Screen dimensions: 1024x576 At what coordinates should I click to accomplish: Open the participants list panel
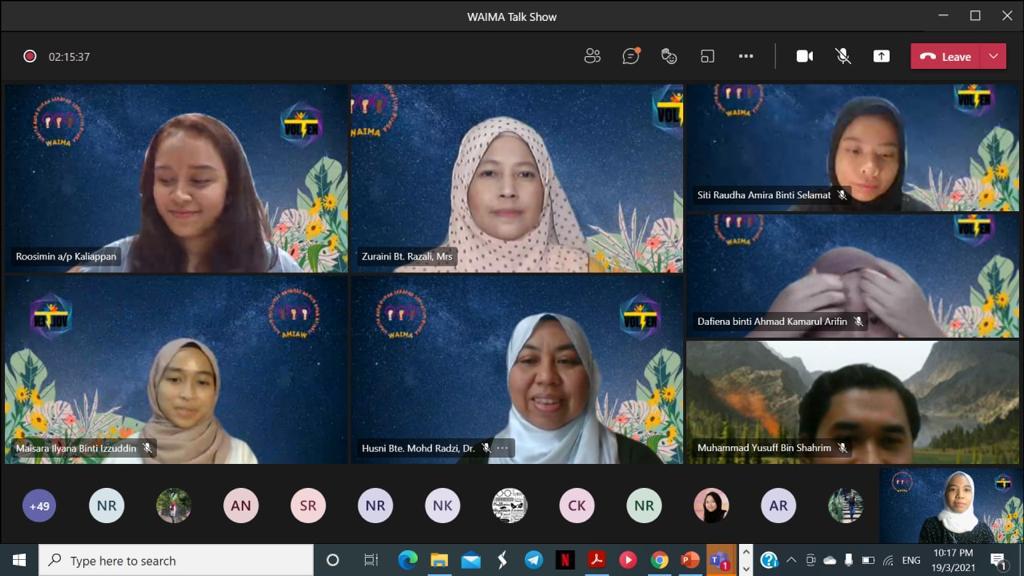592,56
